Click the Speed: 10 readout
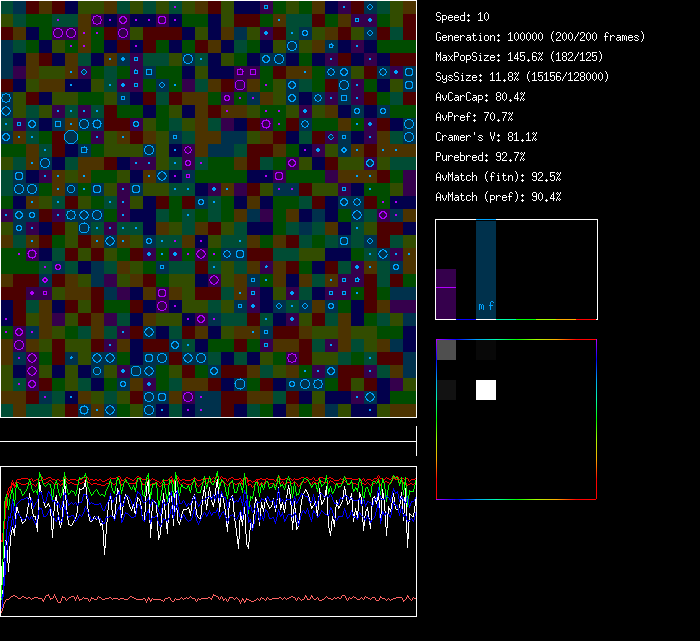The height and width of the screenshot is (641, 700). [x=462, y=17]
